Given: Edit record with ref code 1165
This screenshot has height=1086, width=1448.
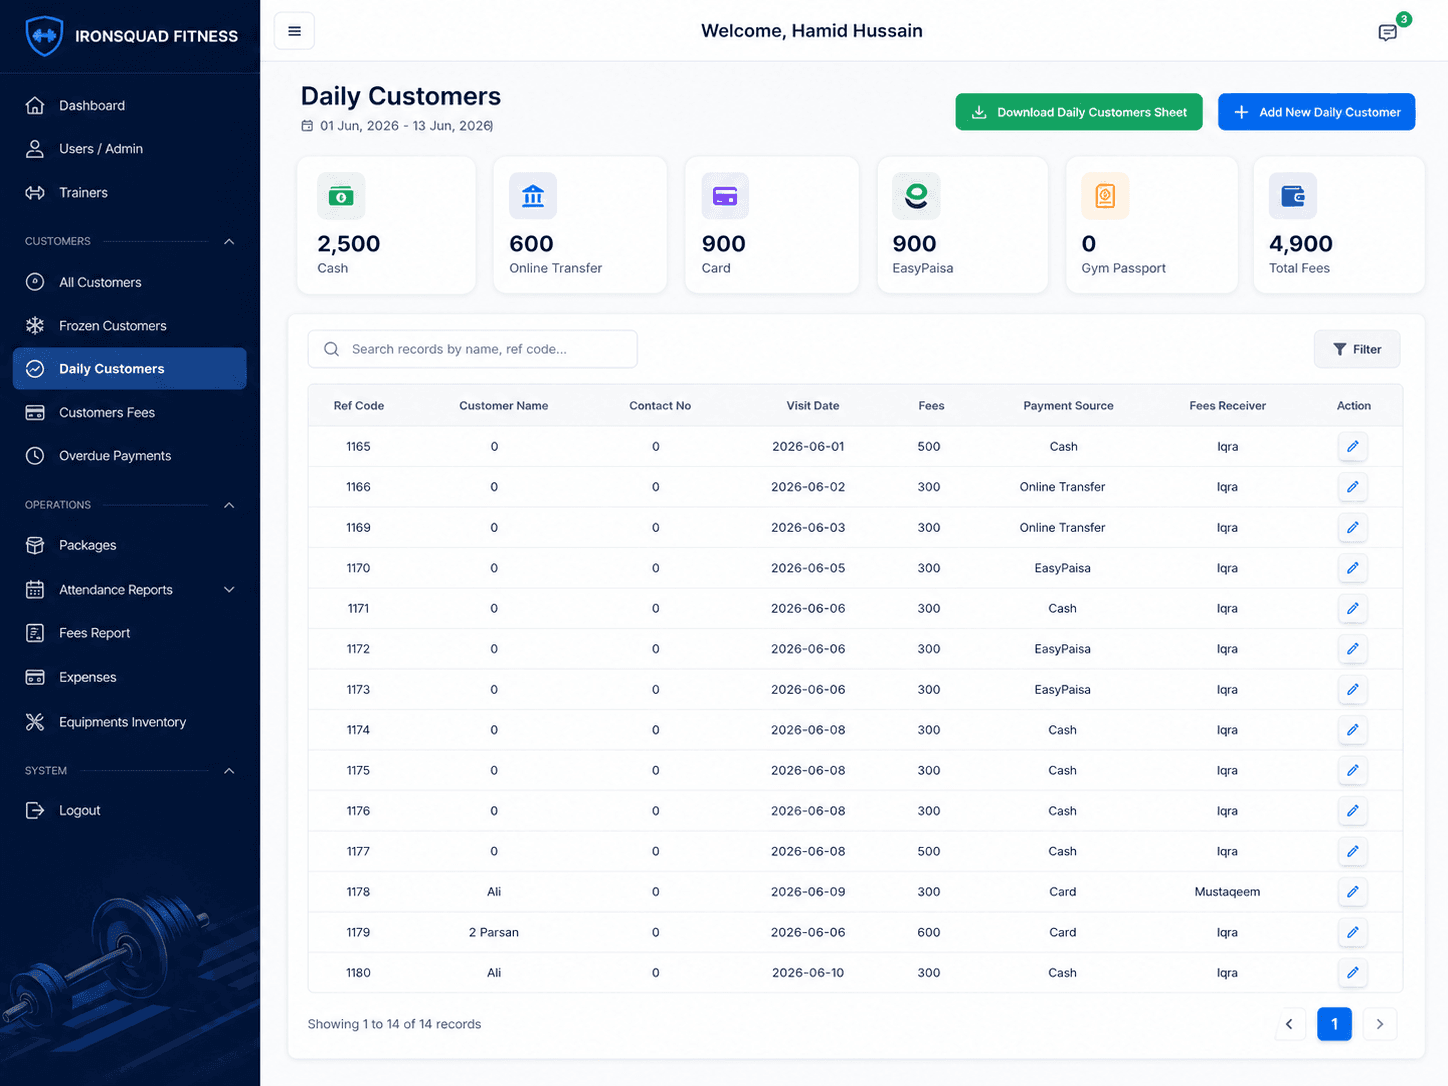Looking at the screenshot, I should pyautogui.click(x=1352, y=446).
